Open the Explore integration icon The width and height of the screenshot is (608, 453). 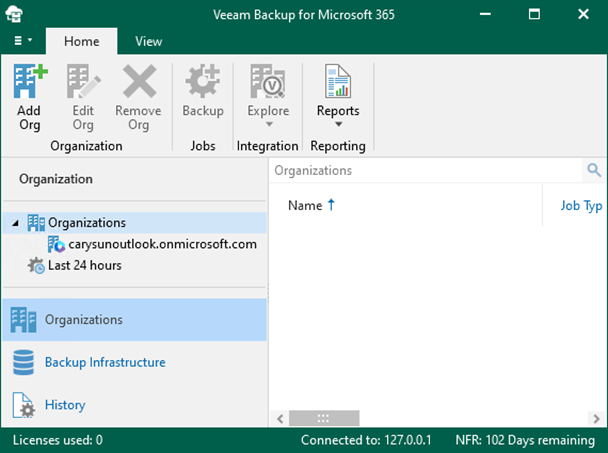pos(268,82)
